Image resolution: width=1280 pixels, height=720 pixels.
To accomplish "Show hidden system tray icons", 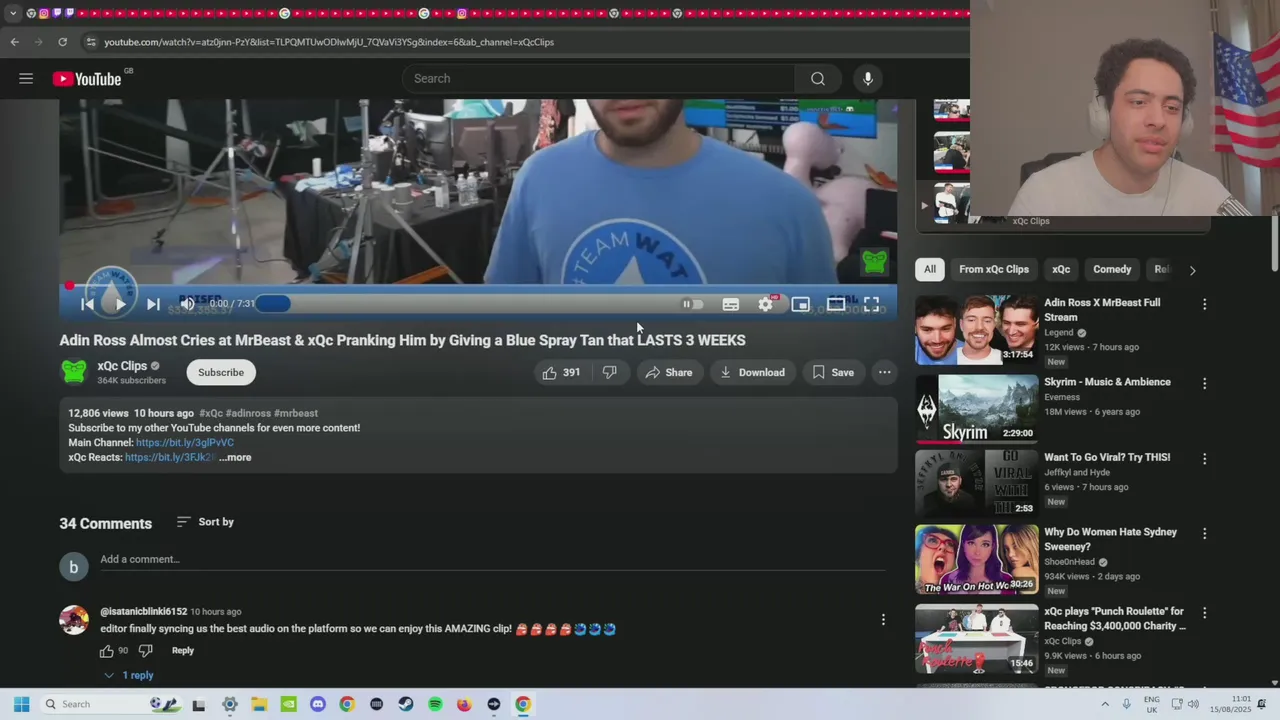I will (x=1105, y=704).
